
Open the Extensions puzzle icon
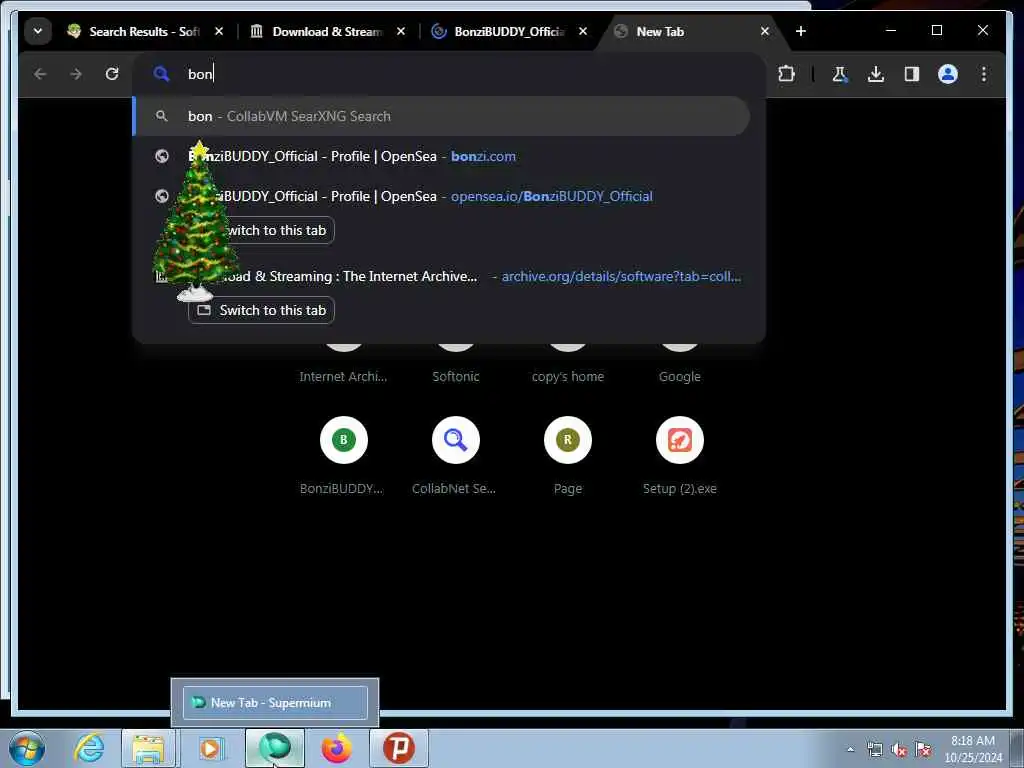[x=786, y=74]
